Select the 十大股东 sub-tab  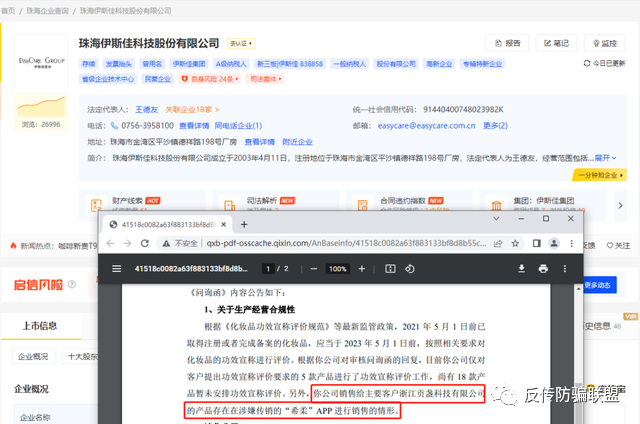[82, 356]
